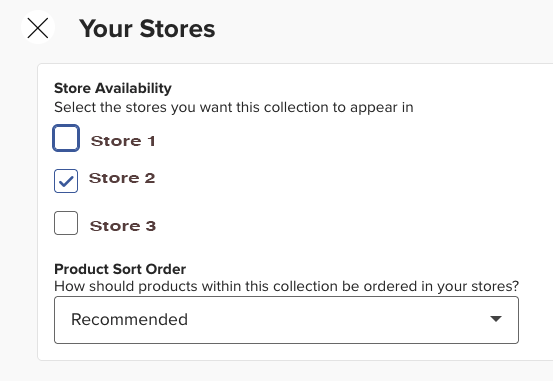553x381 pixels.
Task: Click the Store 1 label text
Action: pyautogui.click(x=123, y=141)
